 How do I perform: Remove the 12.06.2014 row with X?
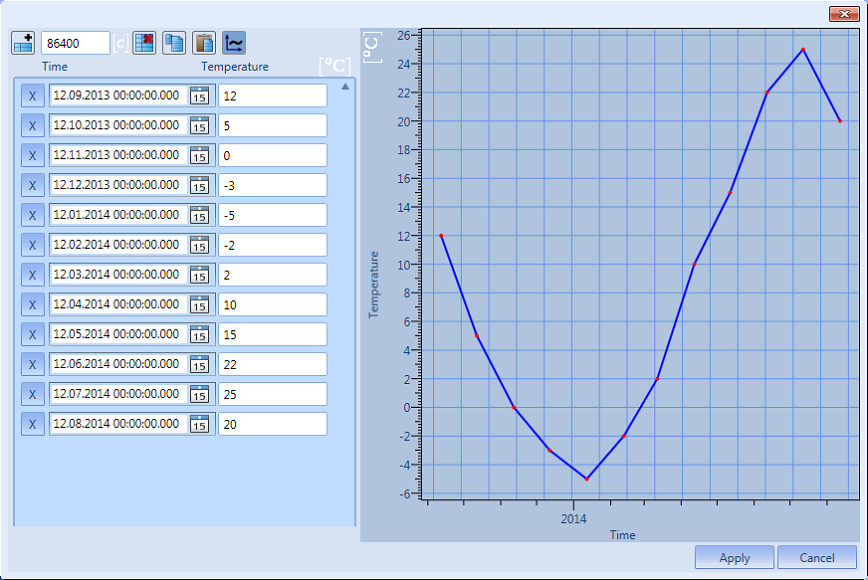pyautogui.click(x=33, y=365)
